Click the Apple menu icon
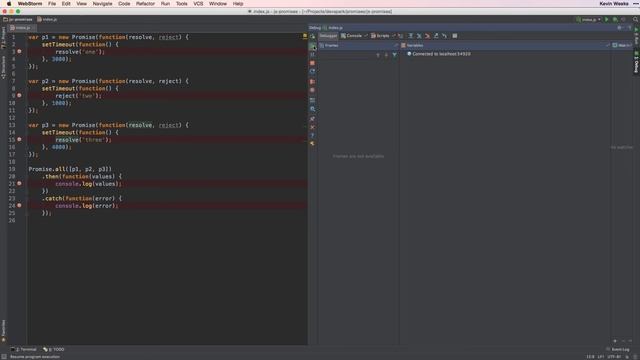This screenshot has width=640, height=360. point(9,4)
